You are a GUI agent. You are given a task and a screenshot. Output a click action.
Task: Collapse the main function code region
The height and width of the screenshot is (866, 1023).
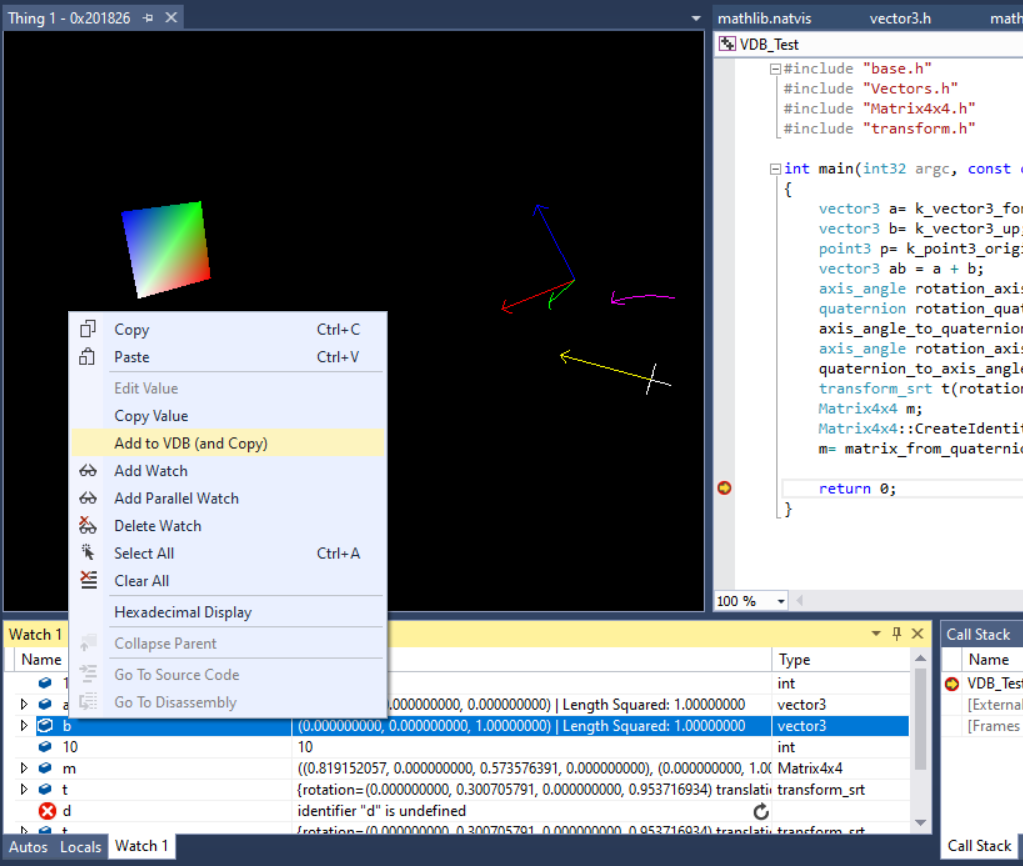tap(775, 168)
